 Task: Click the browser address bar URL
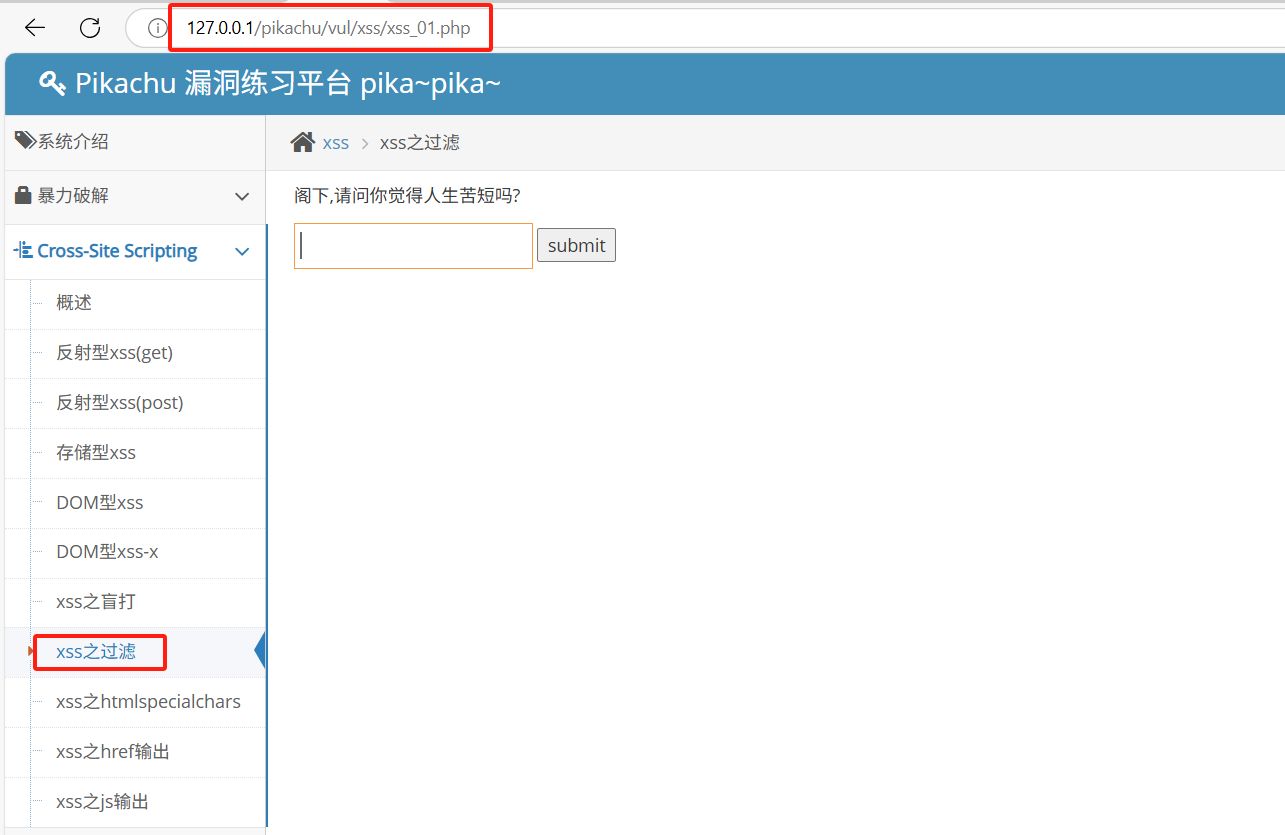[x=329, y=28]
